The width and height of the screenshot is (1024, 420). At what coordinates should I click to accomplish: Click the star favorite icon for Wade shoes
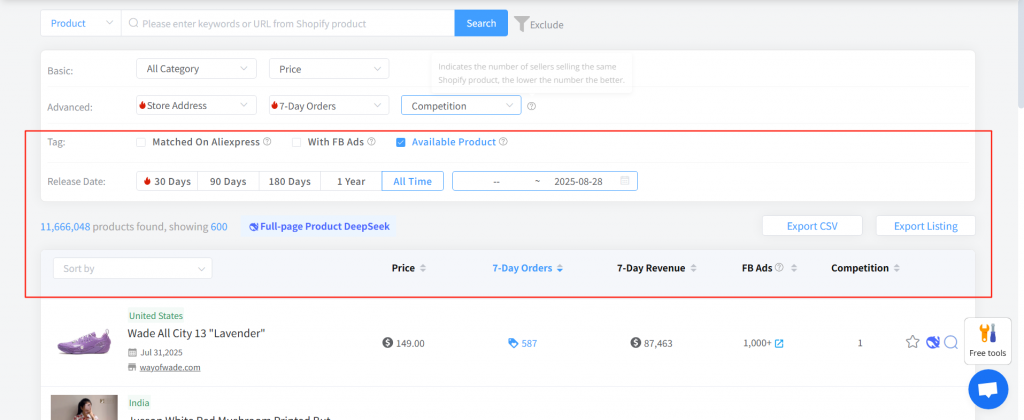(x=912, y=342)
